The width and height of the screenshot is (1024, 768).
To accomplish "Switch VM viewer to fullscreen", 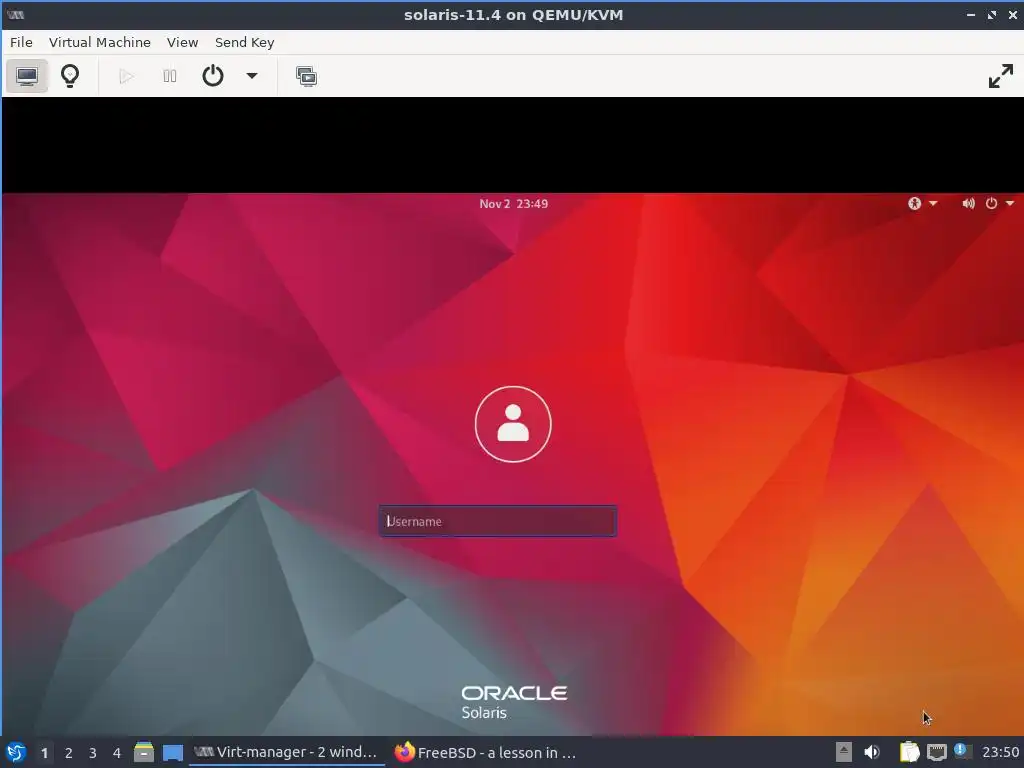I will (x=1000, y=76).
